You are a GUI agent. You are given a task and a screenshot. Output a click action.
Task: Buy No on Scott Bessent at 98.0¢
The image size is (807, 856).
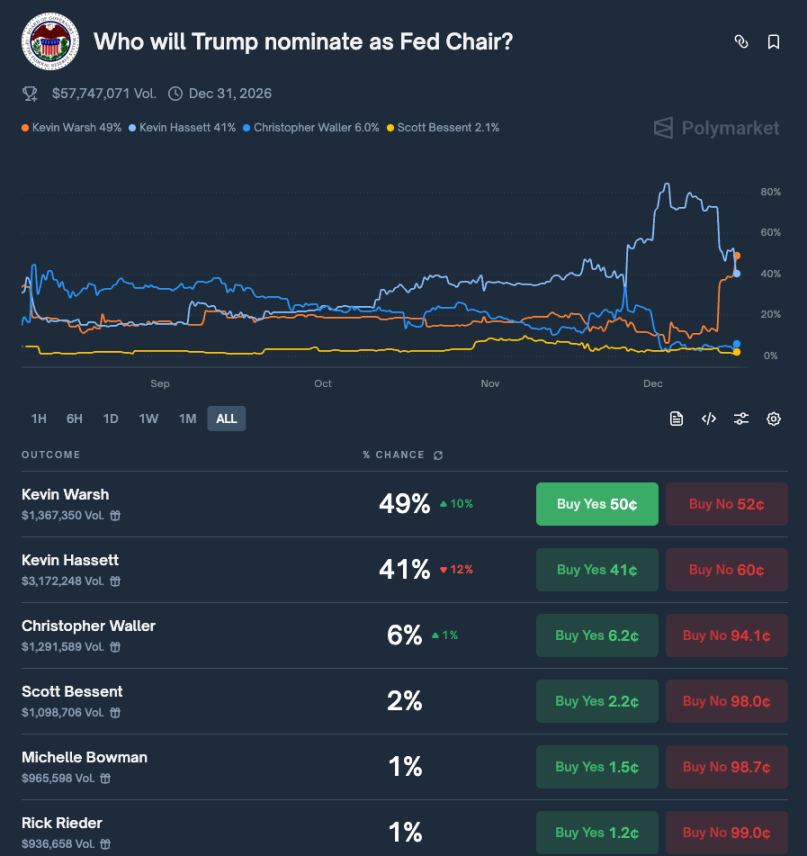pos(726,702)
